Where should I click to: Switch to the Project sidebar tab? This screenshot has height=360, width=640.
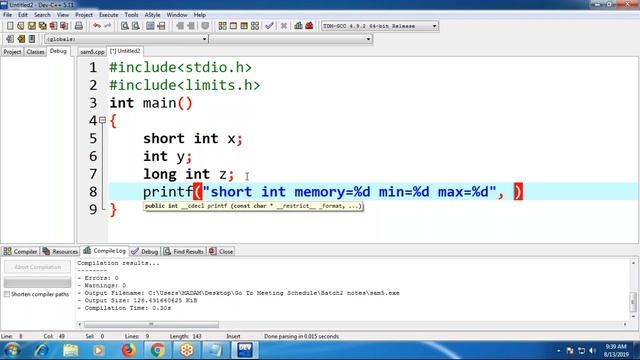(12, 52)
